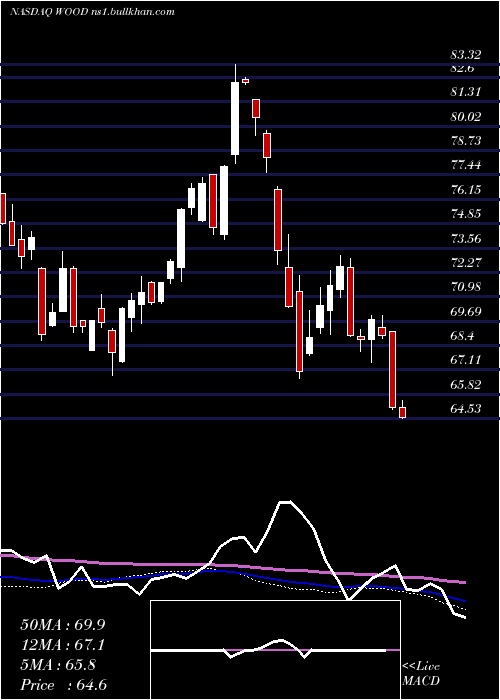
Task: Click the 67.11 price axis label
Action: coord(466,360)
